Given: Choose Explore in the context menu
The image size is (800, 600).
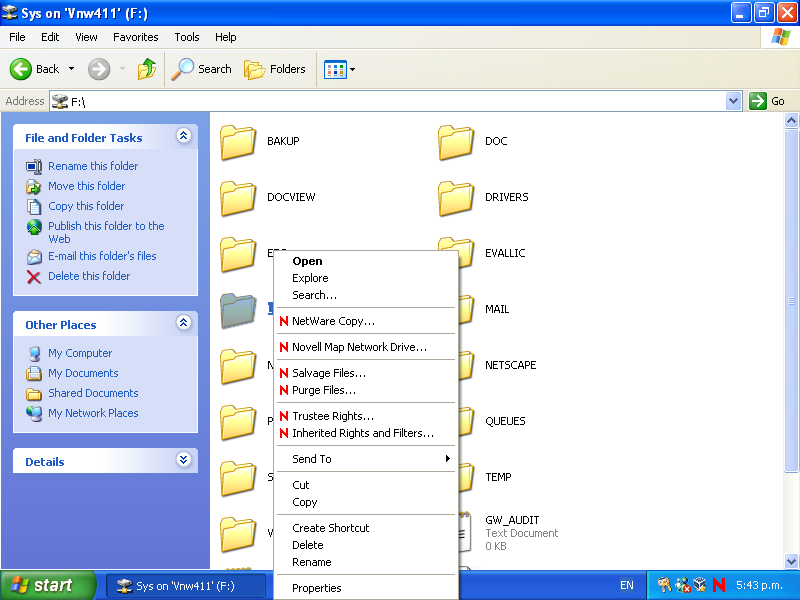Looking at the screenshot, I should point(365,278).
